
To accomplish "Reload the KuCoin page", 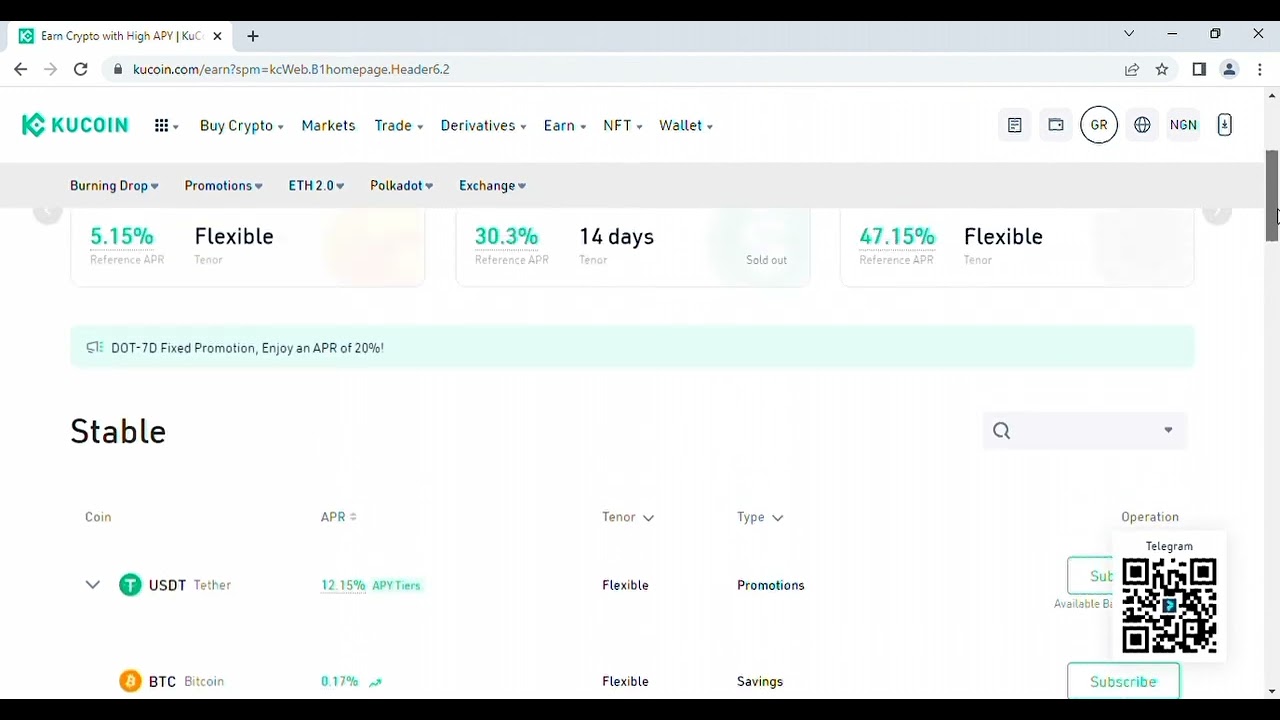I will (81, 69).
